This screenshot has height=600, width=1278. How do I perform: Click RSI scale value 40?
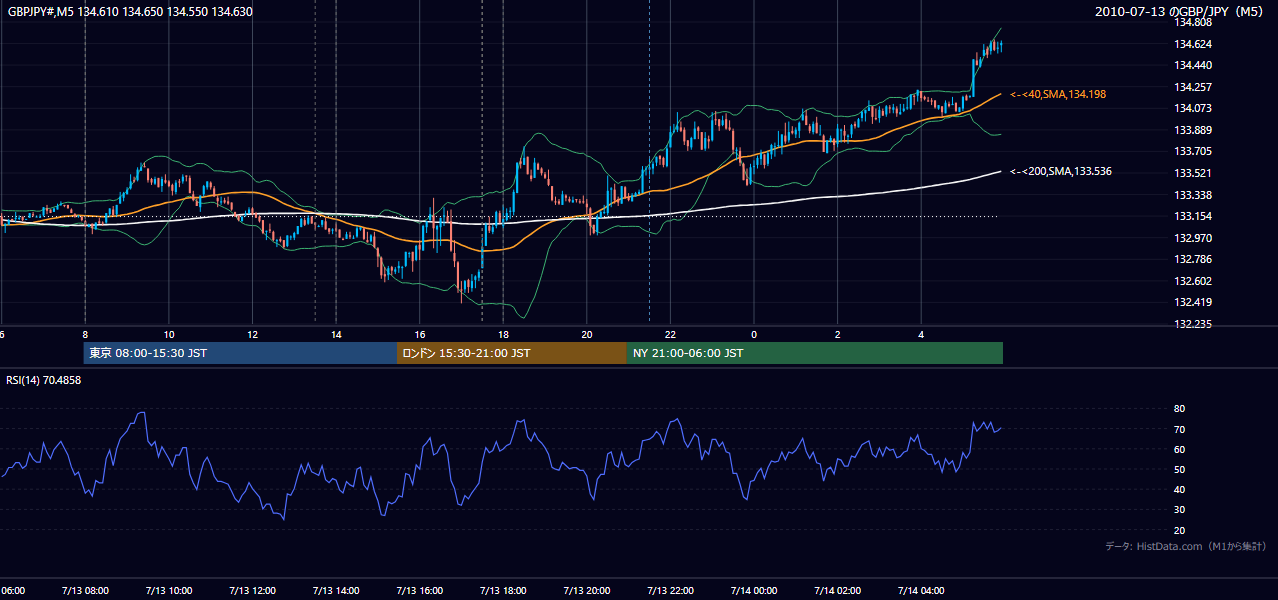[x=1180, y=489]
